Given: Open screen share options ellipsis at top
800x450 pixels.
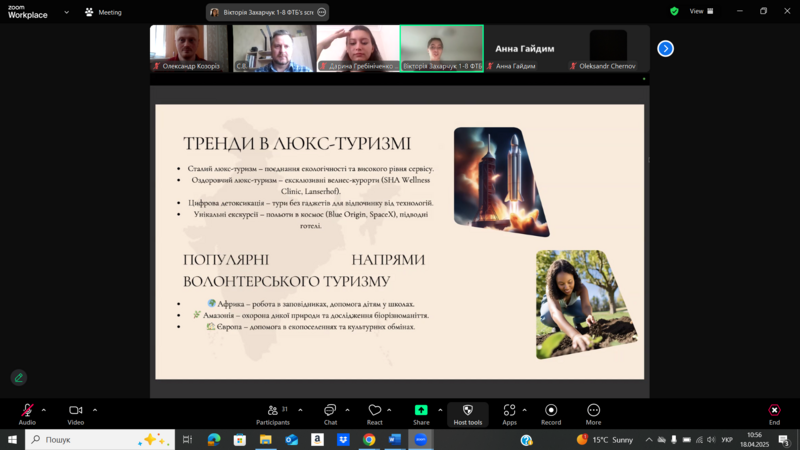Looking at the screenshot, I should click(321, 12).
